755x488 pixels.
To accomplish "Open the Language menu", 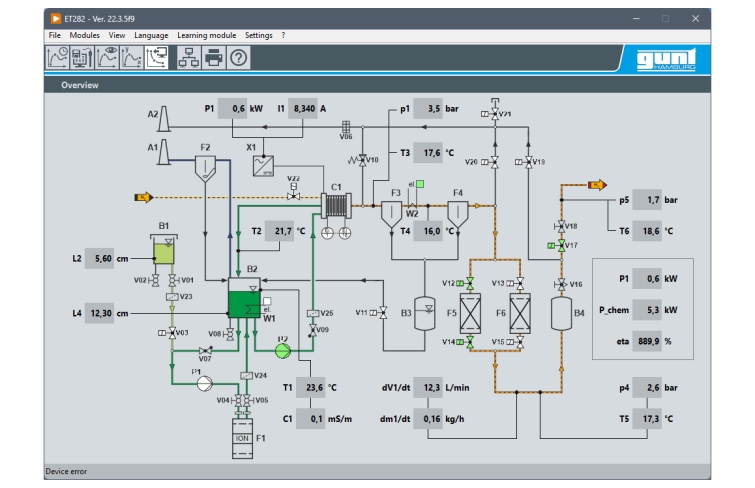I will pyautogui.click(x=151, y=35).
